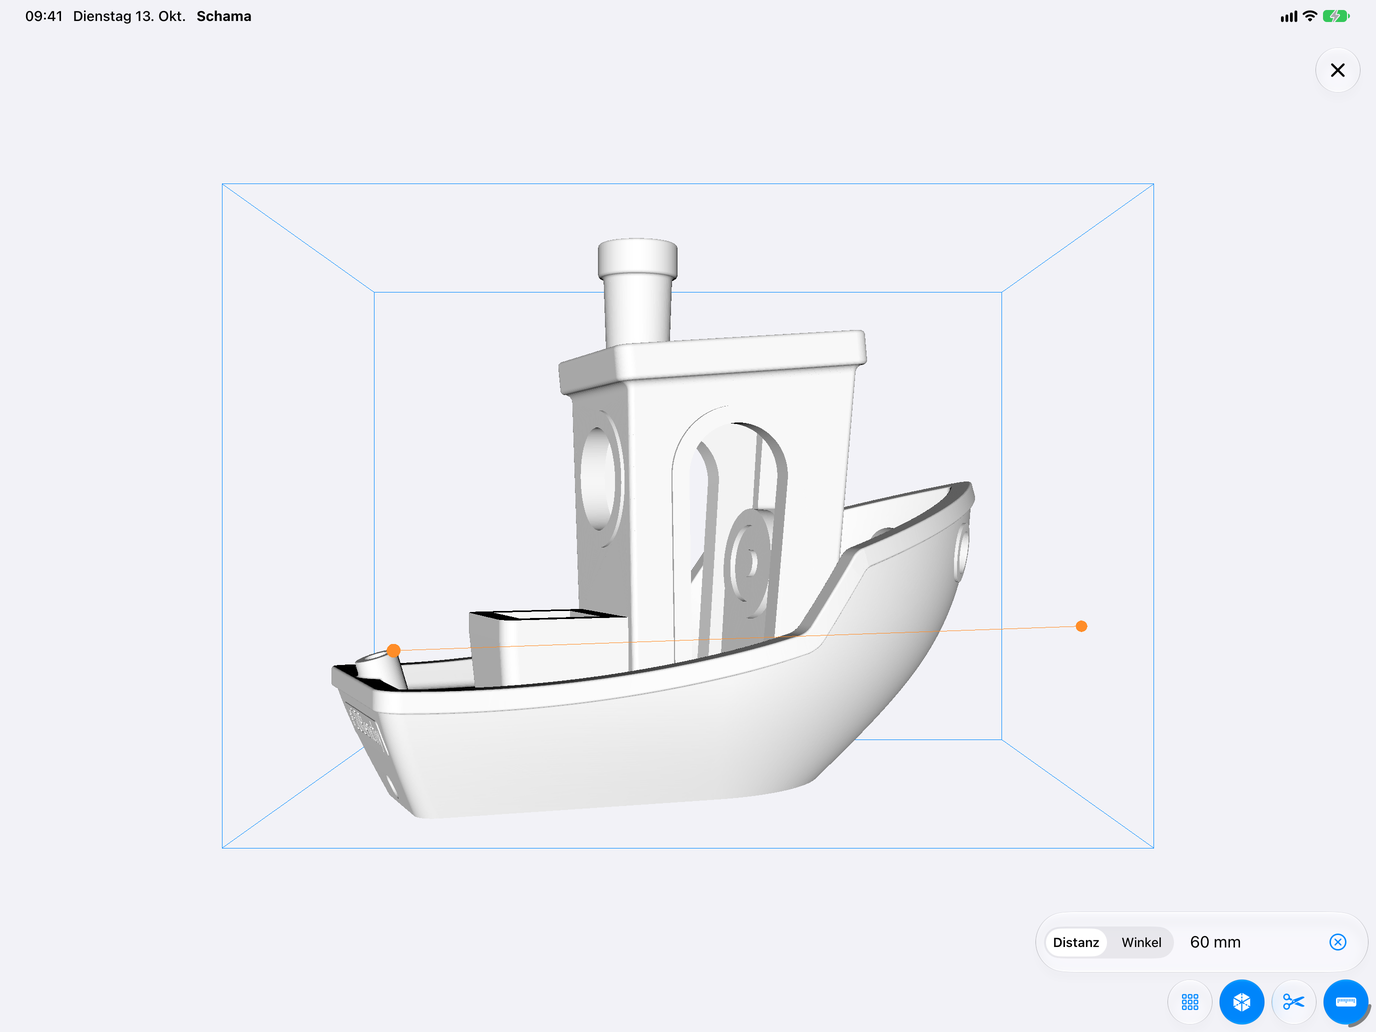1376x1032 pixels.
Task: Tap the boat's chimney top
Action: [638, 259]
